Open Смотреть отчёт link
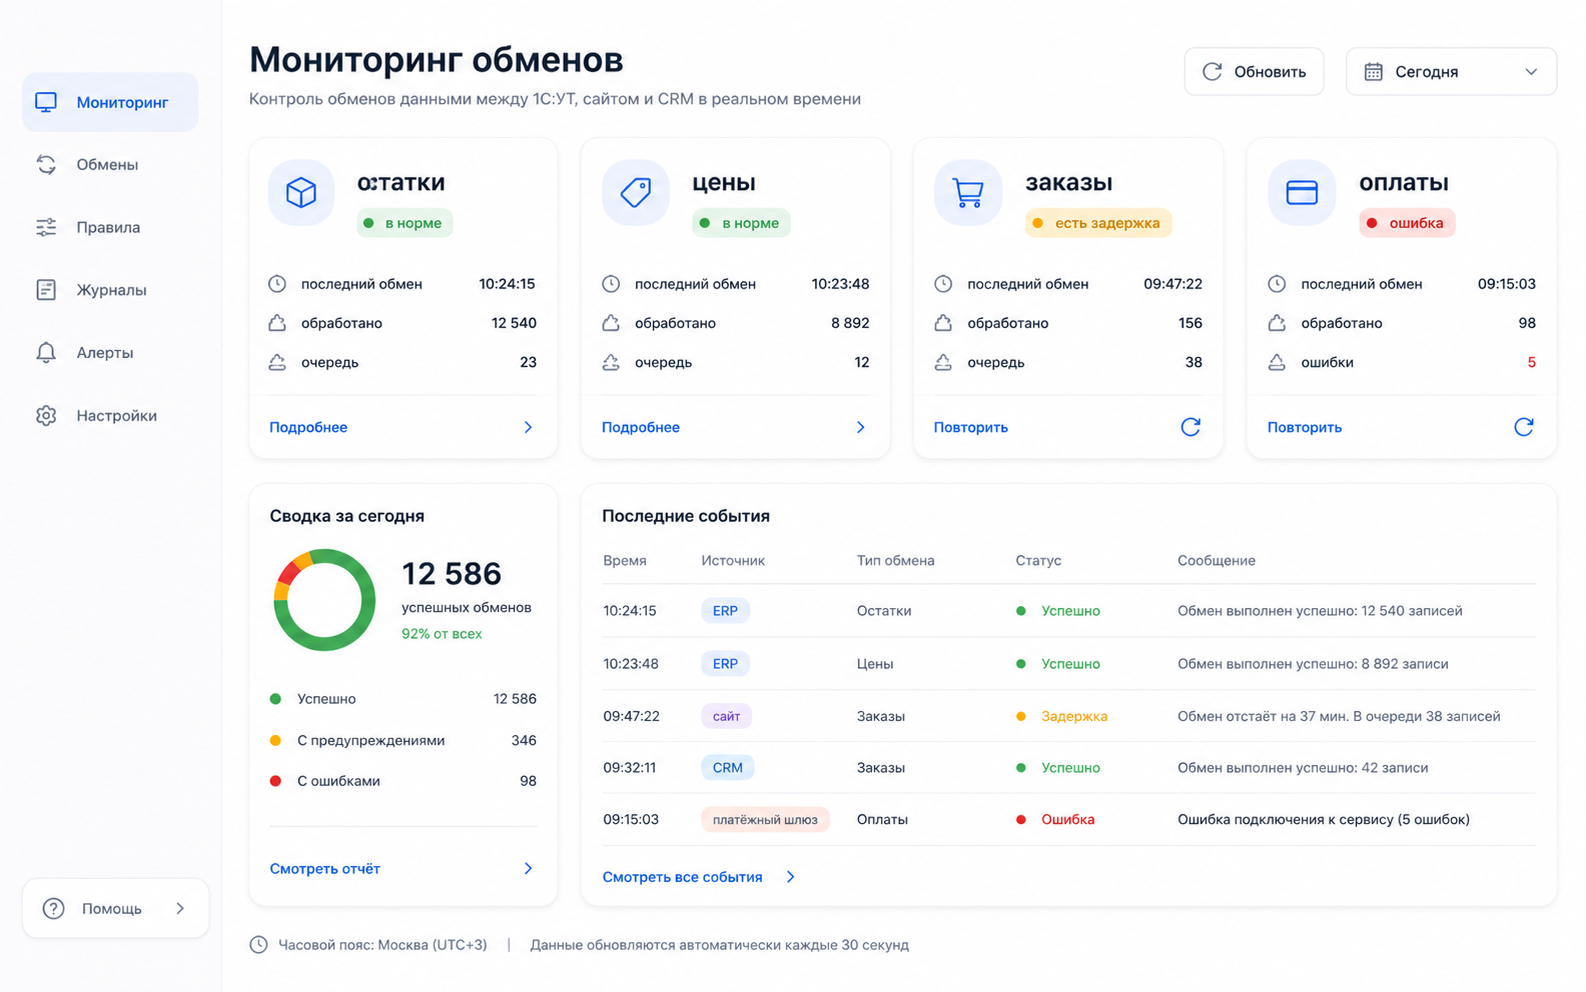Viewport: 1586px width, 992px height. point(325,869)
